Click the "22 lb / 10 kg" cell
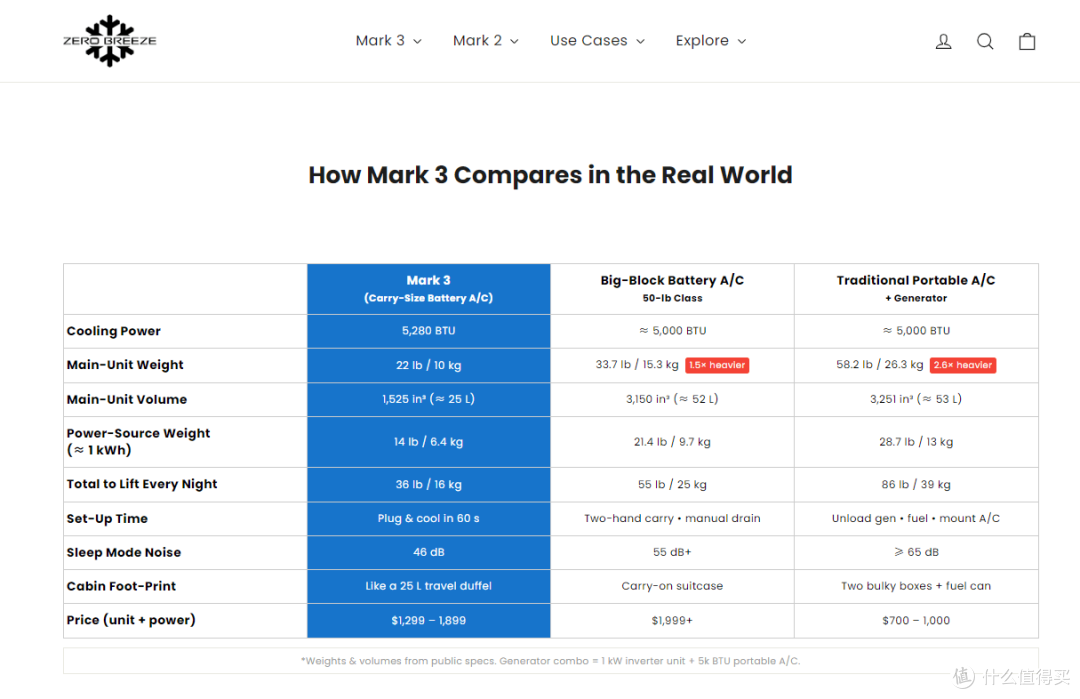1080x699 pixels. (x=428, y=365)
